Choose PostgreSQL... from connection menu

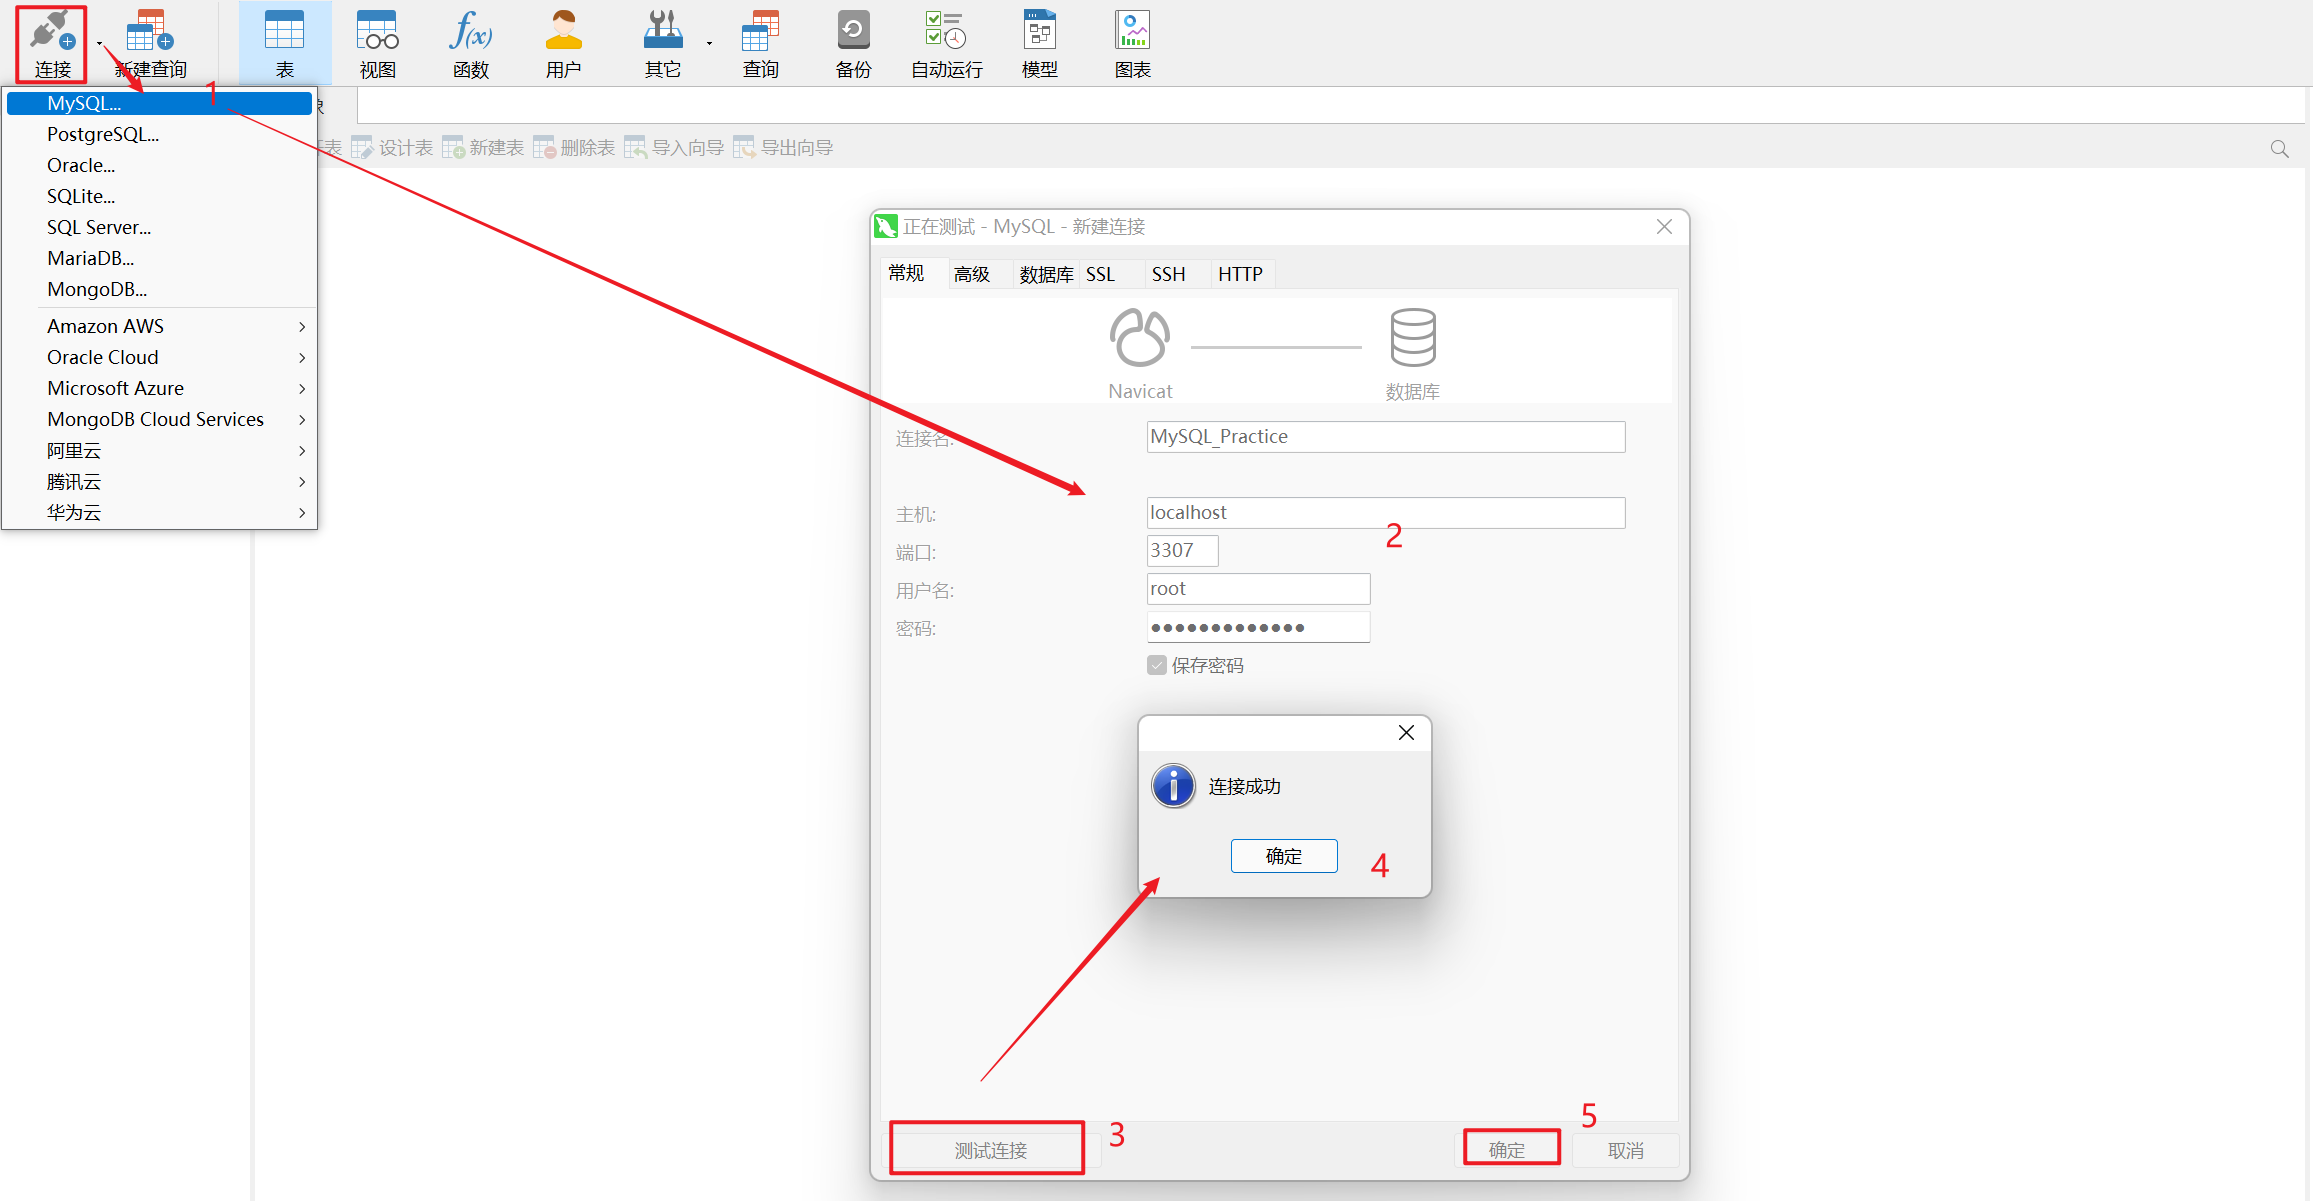(x=160, y=134)
